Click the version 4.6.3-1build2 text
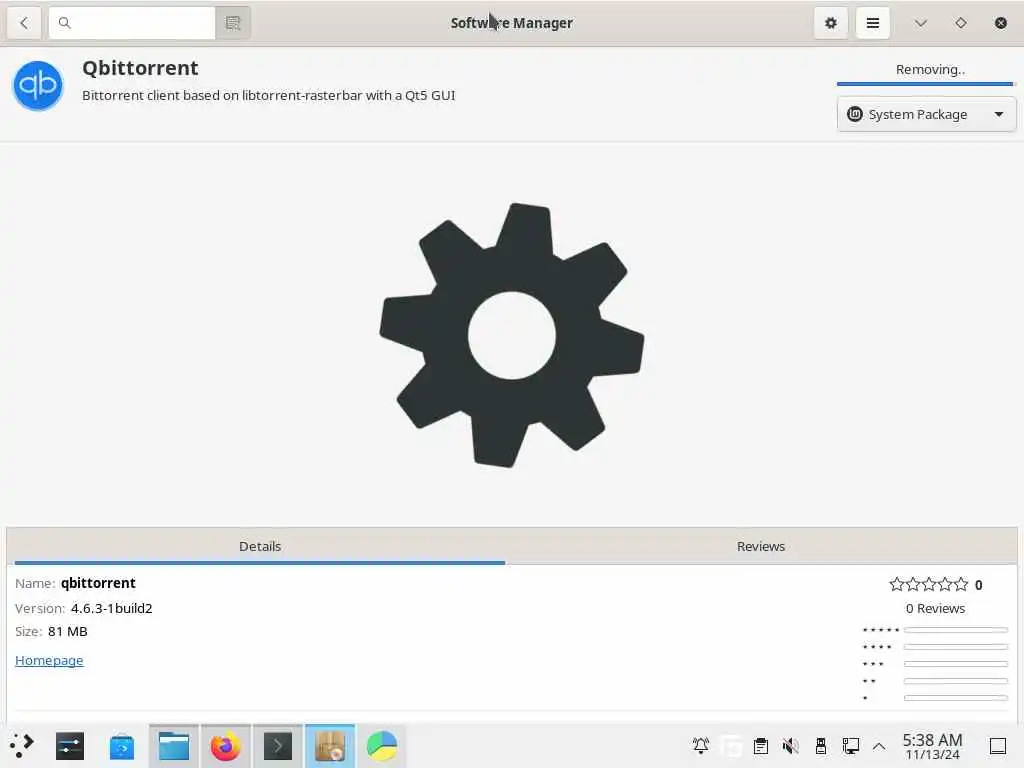This screenshot has width=1024, height=768. pyautogui.click(x=112, y=609)
